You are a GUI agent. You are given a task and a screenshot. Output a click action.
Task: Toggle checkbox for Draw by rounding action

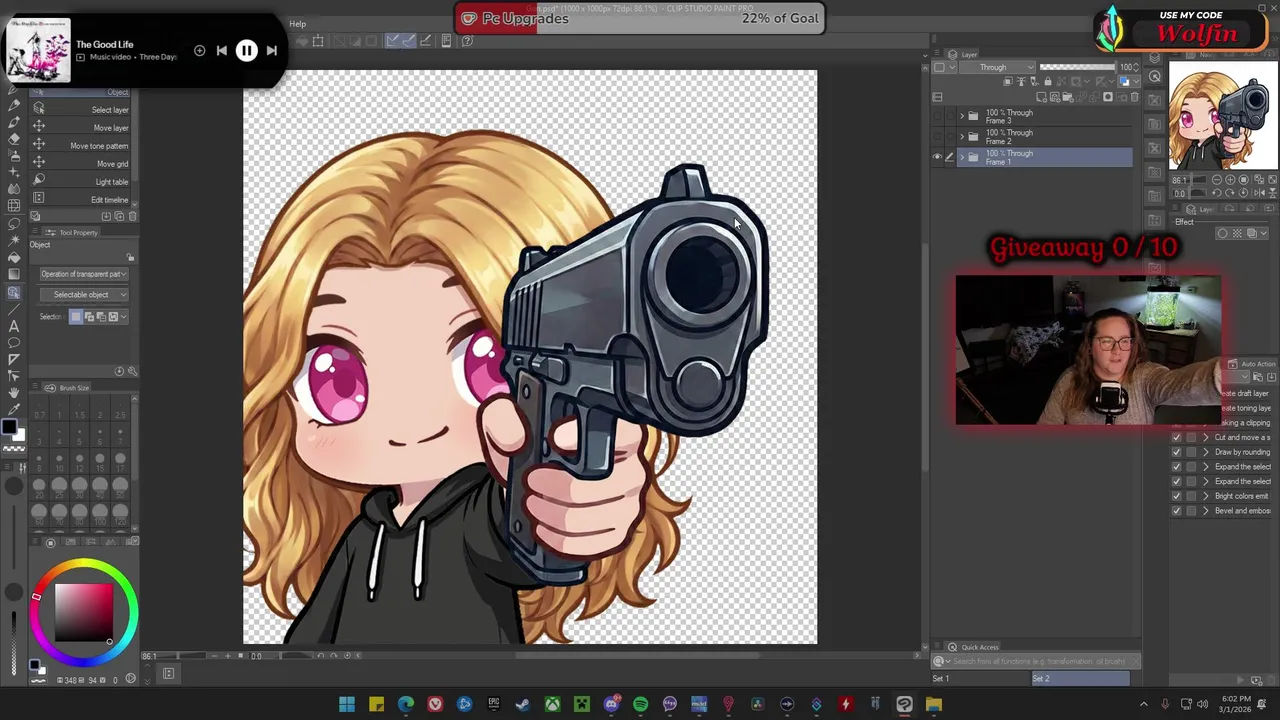pos(1176,452)
